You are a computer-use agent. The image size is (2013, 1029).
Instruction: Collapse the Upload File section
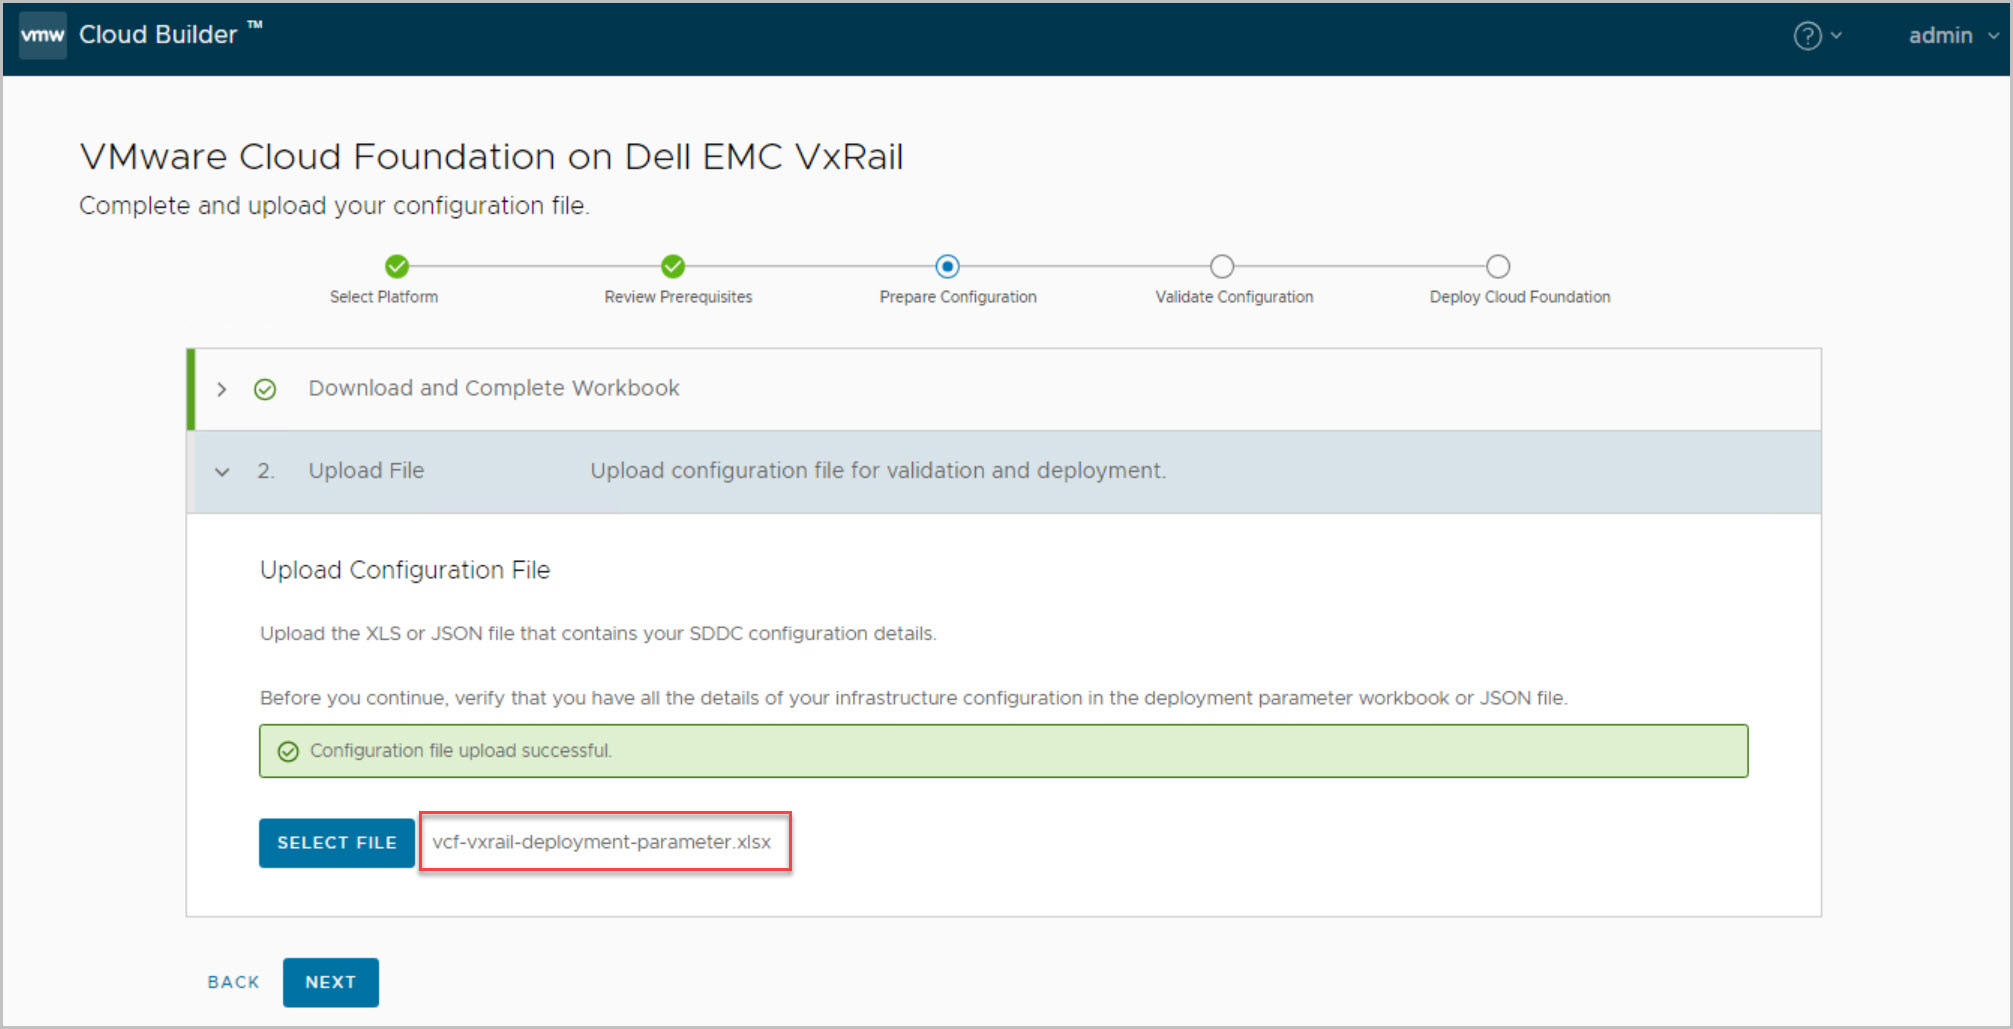(222, 471)
